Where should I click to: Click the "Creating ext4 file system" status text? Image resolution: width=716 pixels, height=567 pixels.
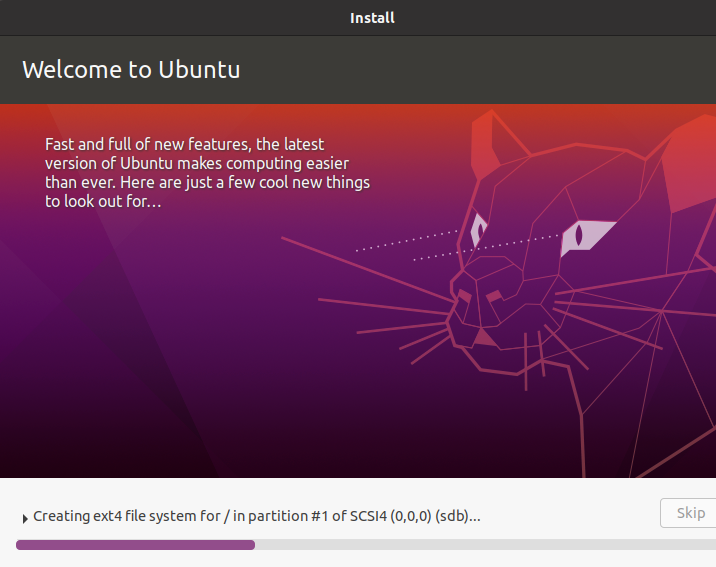click(x=127, y=516)
